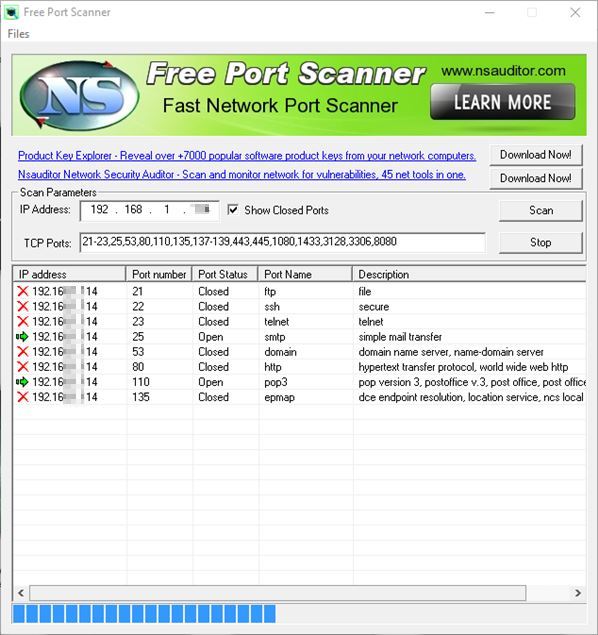
Task: Click the green arrow icon for port 25
Action: (22, 337)
